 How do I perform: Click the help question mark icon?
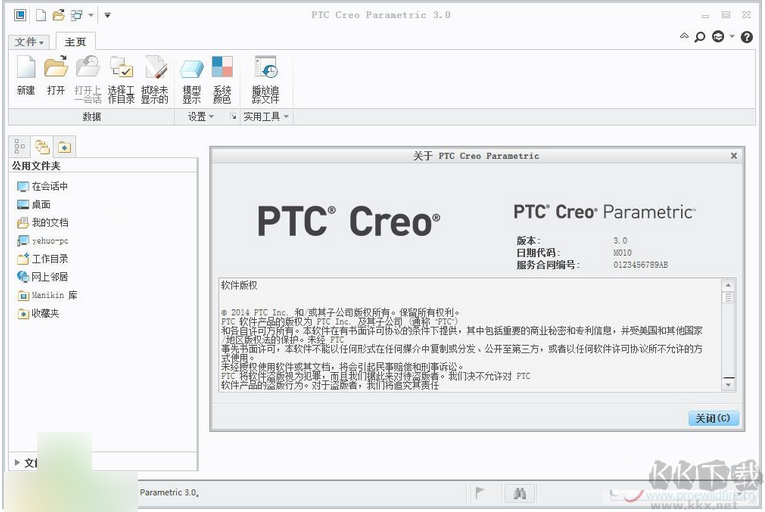point(746,37)
